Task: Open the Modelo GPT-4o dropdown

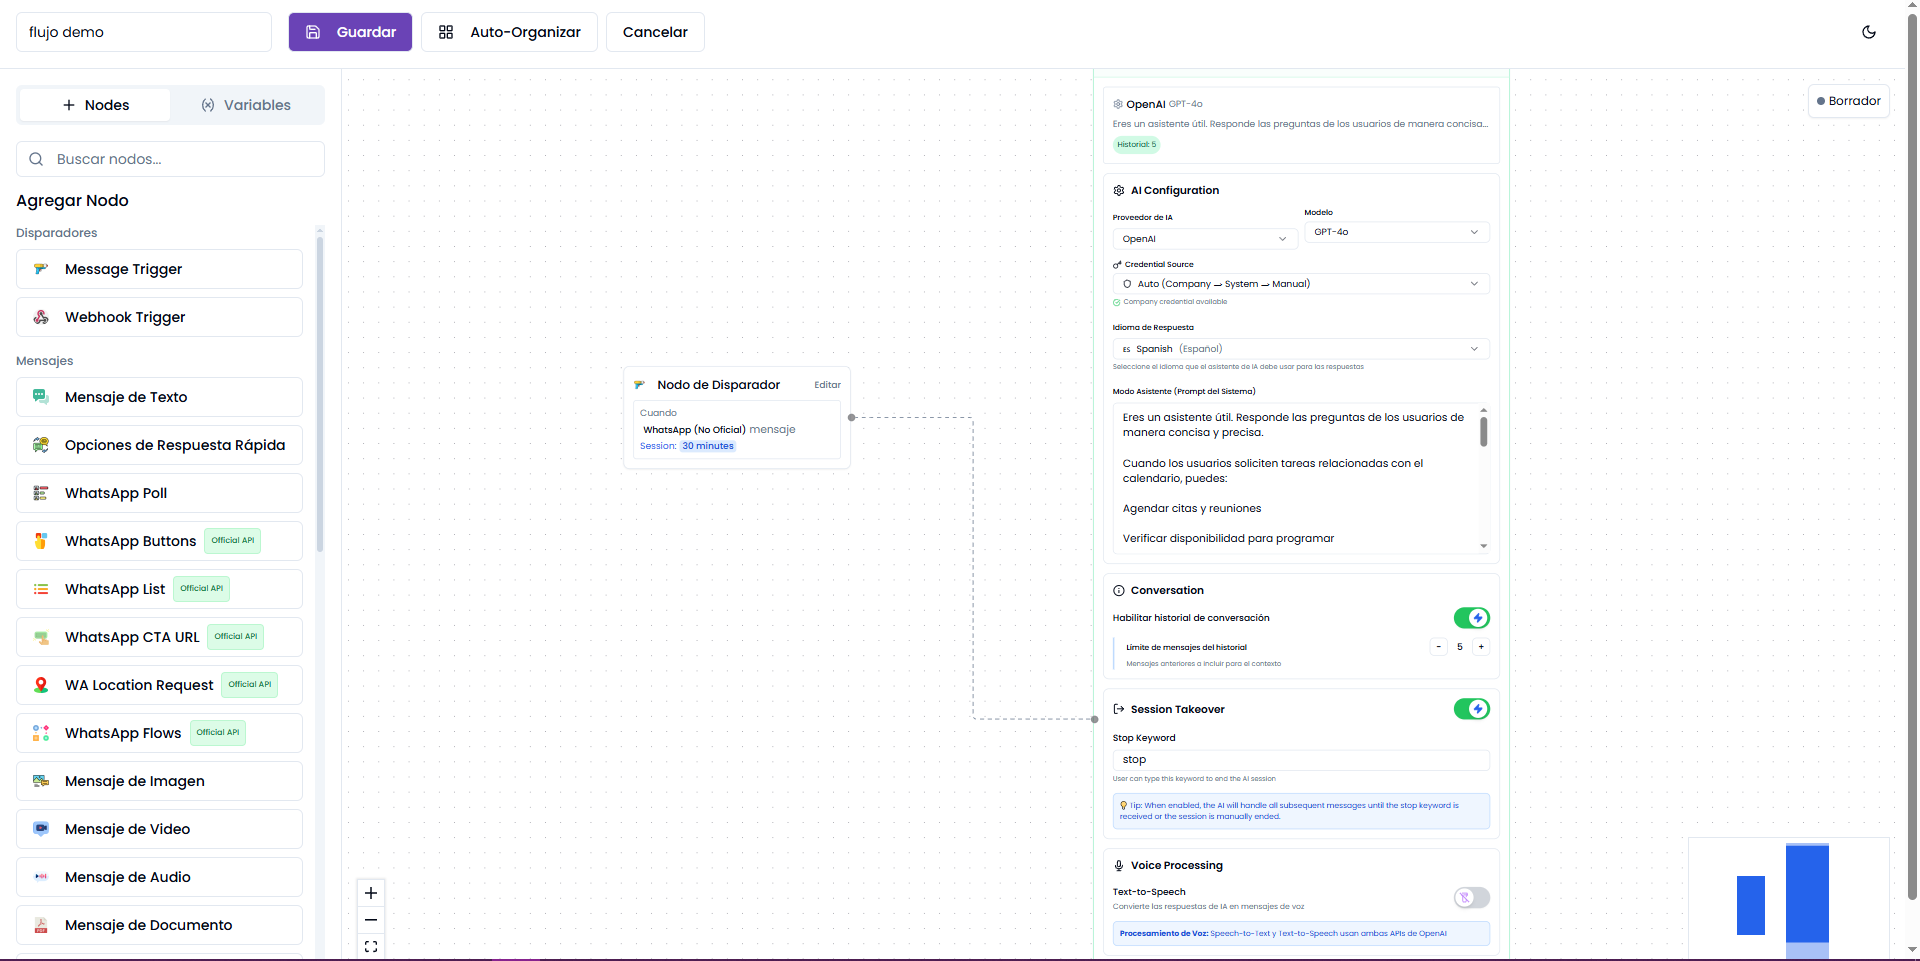Action: point(1396,232)
